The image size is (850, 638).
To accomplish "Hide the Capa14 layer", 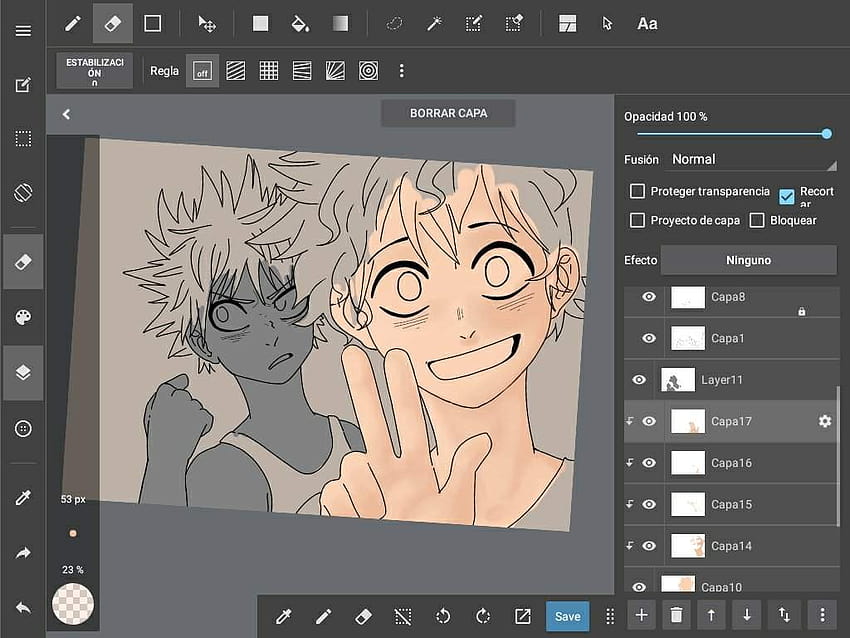I will [648, 546].
